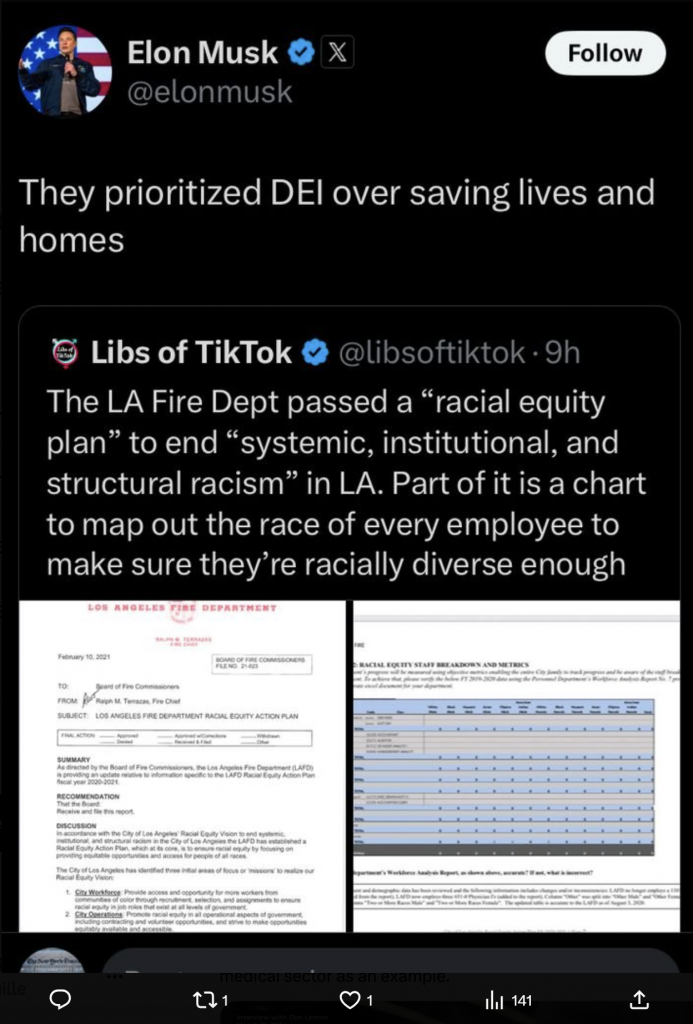The image size is (693, 1024).
Task: Open Elon Musk's profile picture
Action: (x=65, y=70)
